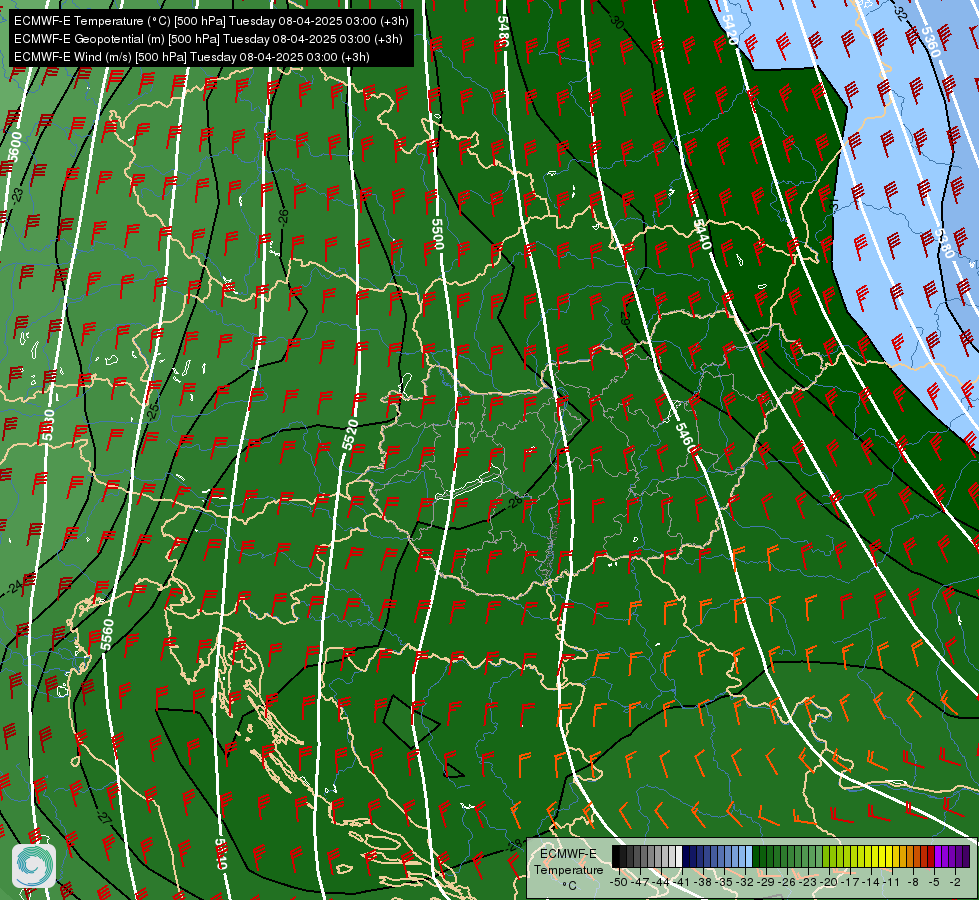Click the 5480 geopotential contour label
Image resolution: width=979 pixels, height=900 pixels.
pos(503,31)
